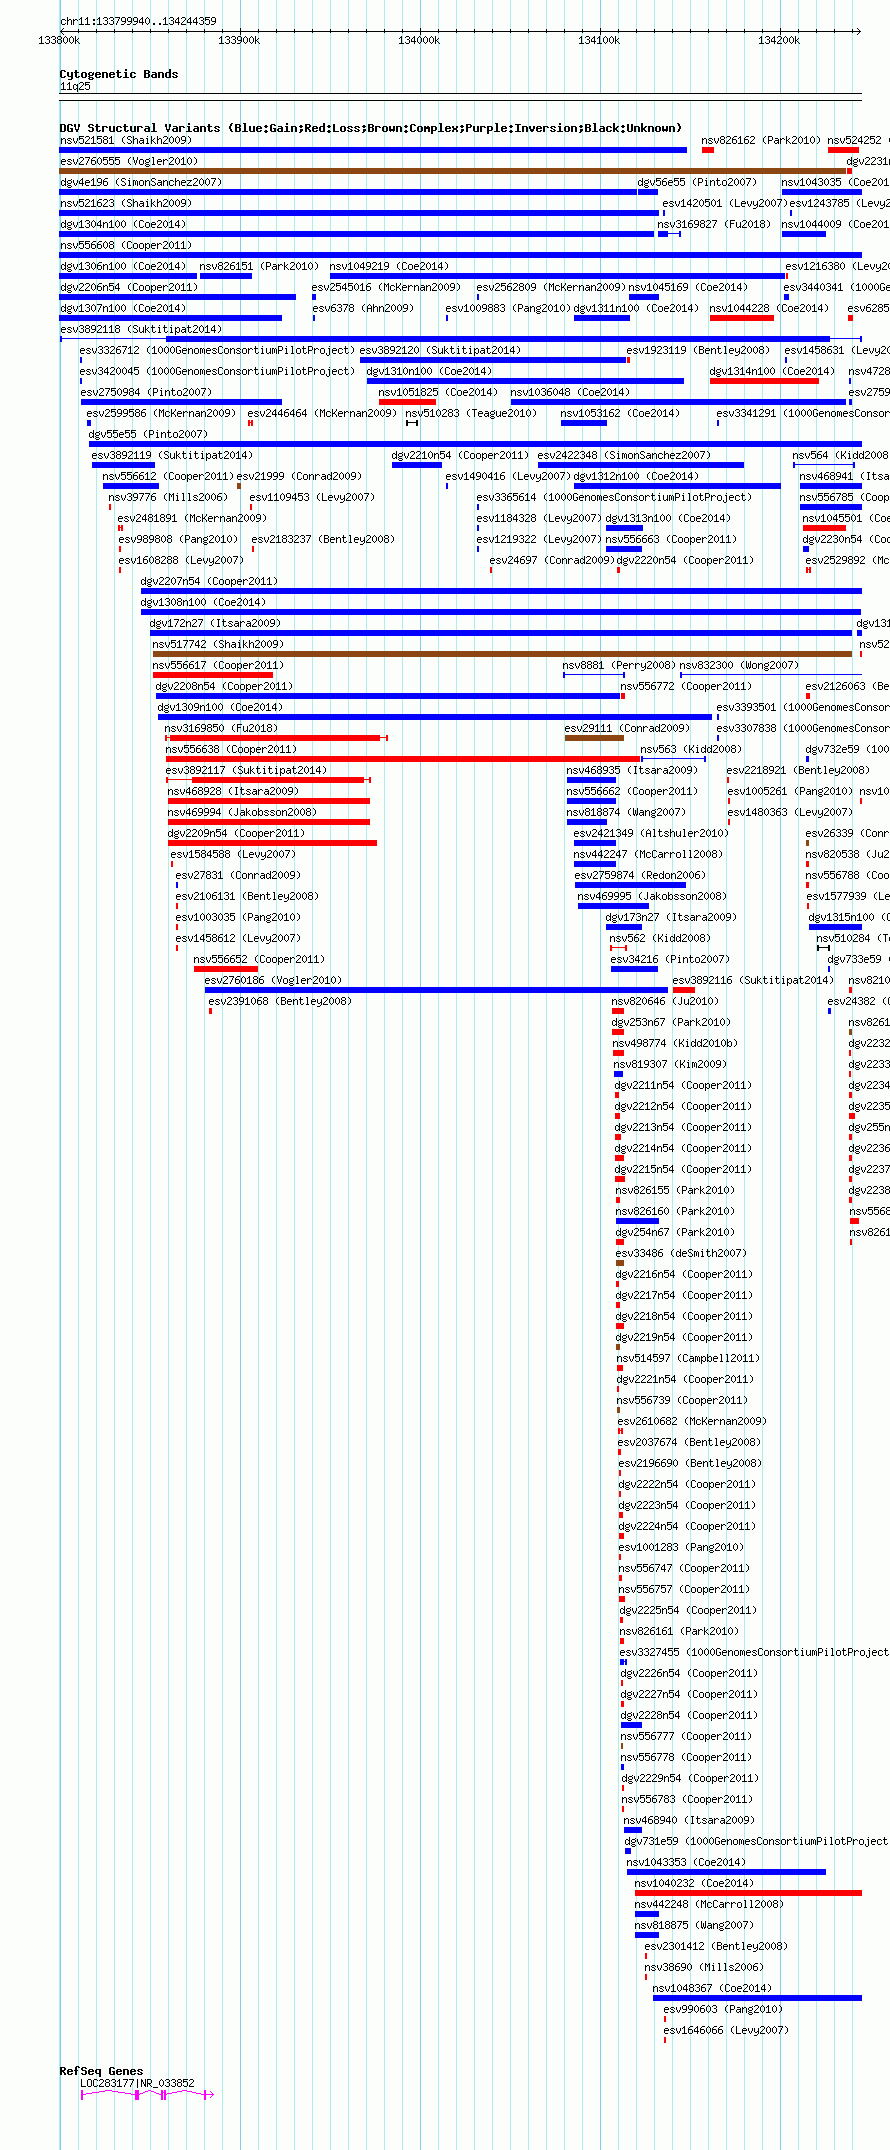Open the nsv832300 (Wong2007) variant
The height and width of the screenshot is (2150, 890).
point(771,675)
